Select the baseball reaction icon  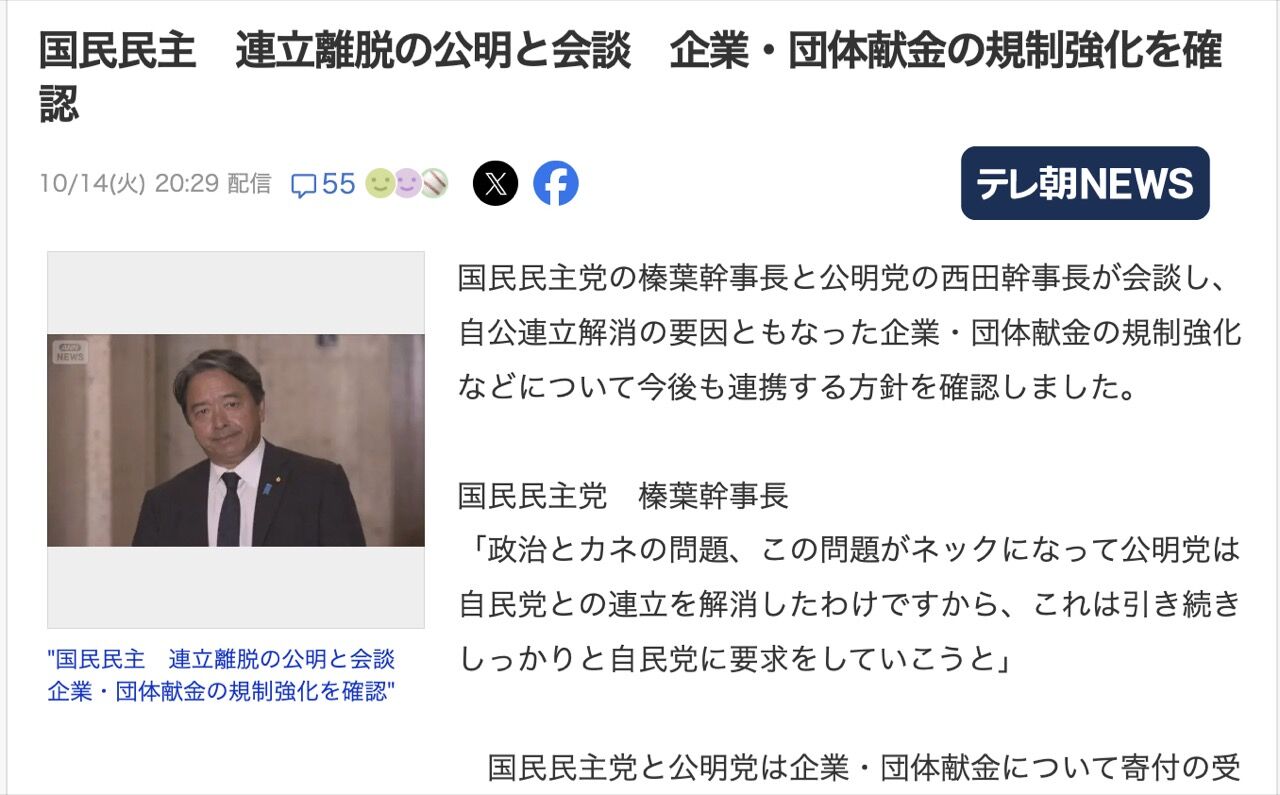pos(434,183)
